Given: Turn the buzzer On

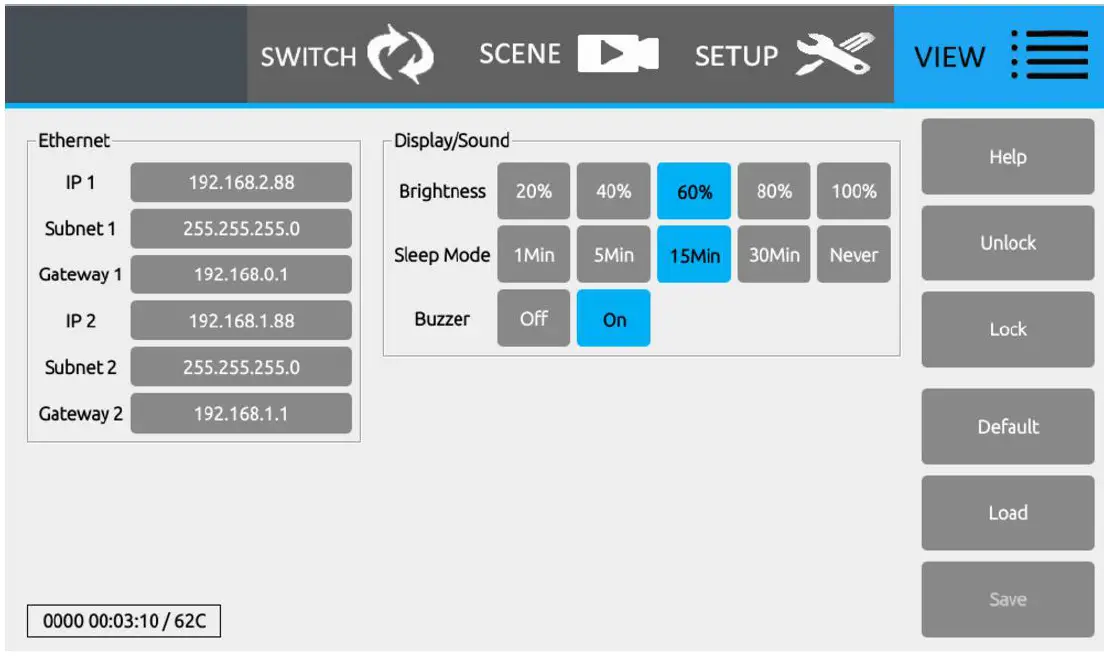Looking at the screenshot, I should coord(613,319).
